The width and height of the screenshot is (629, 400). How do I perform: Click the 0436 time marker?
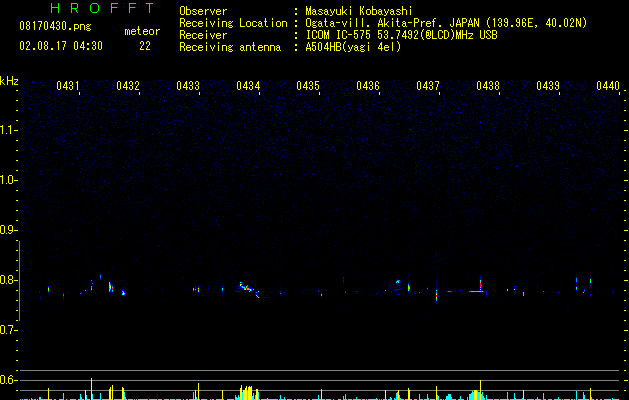pos(368,86)
